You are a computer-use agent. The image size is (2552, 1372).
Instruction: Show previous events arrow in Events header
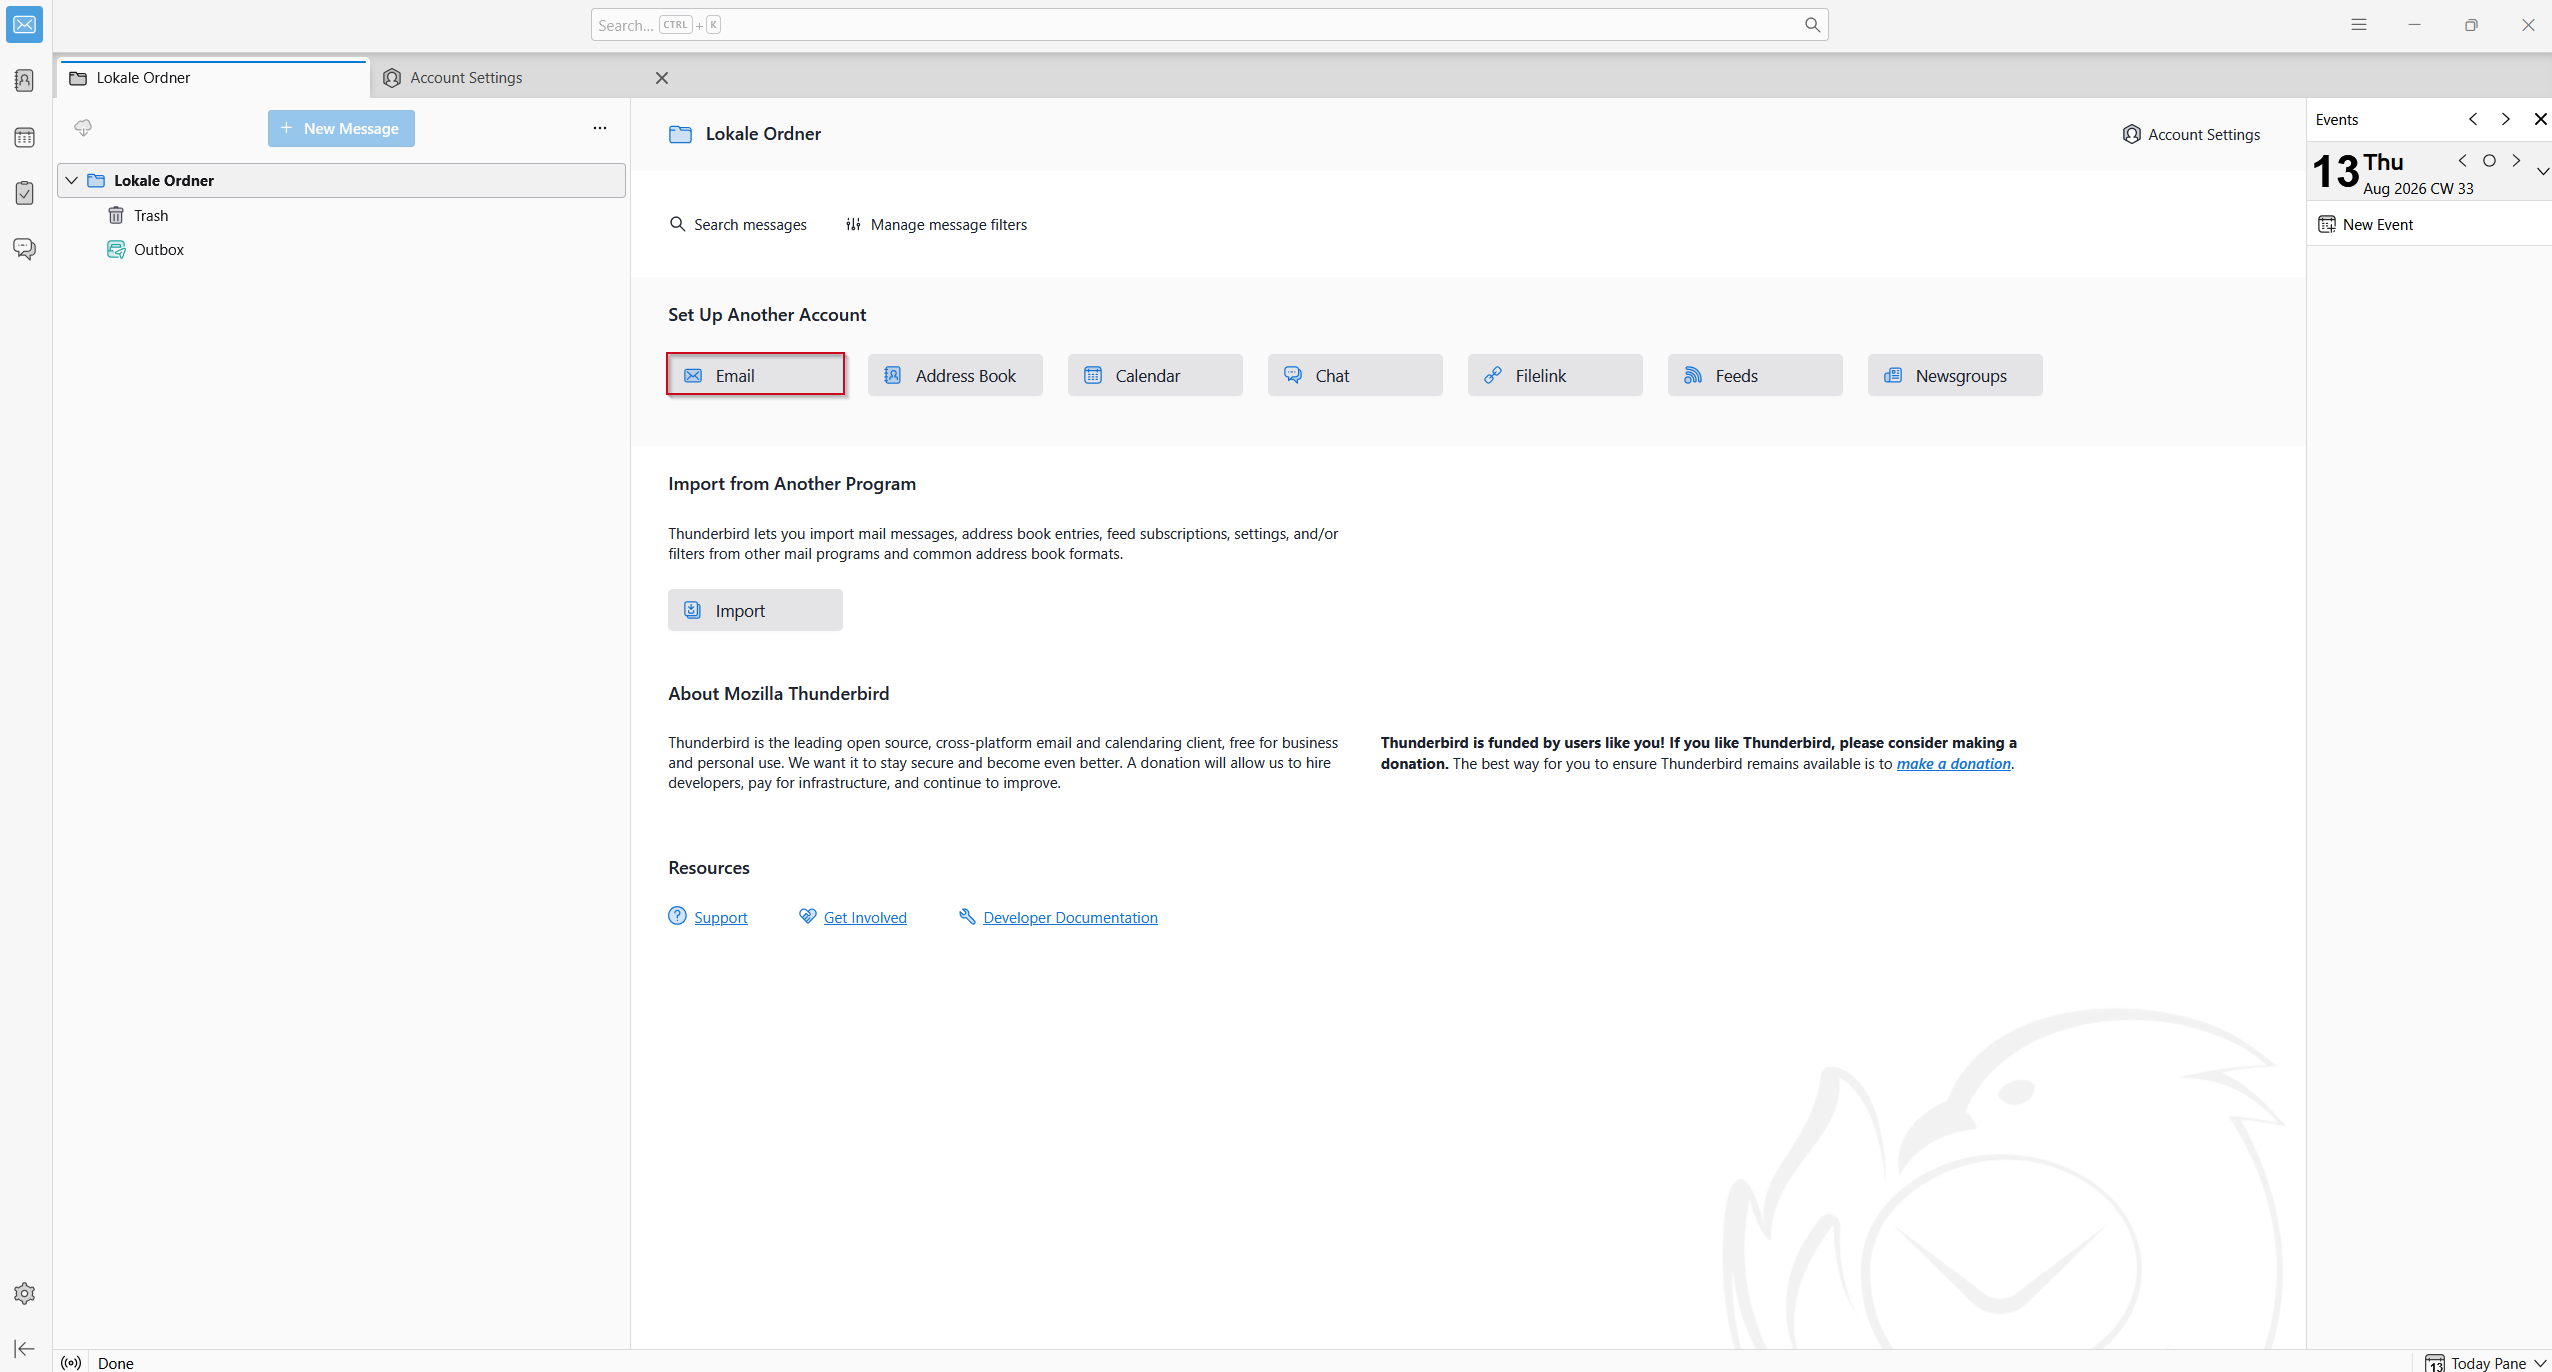(2473, 119)
